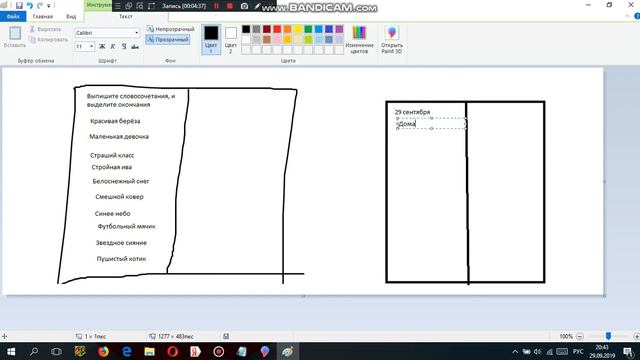Pick the yellow color swatch in top row
640x360 pixels.
coord(298,29)
